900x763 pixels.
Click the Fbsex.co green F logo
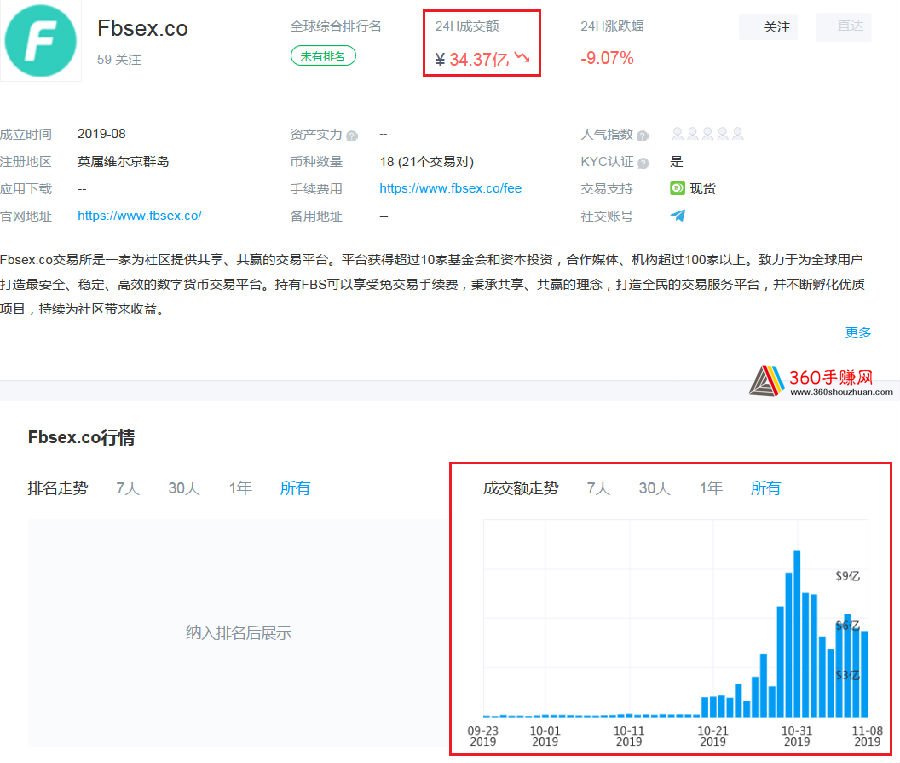[40, 41]
